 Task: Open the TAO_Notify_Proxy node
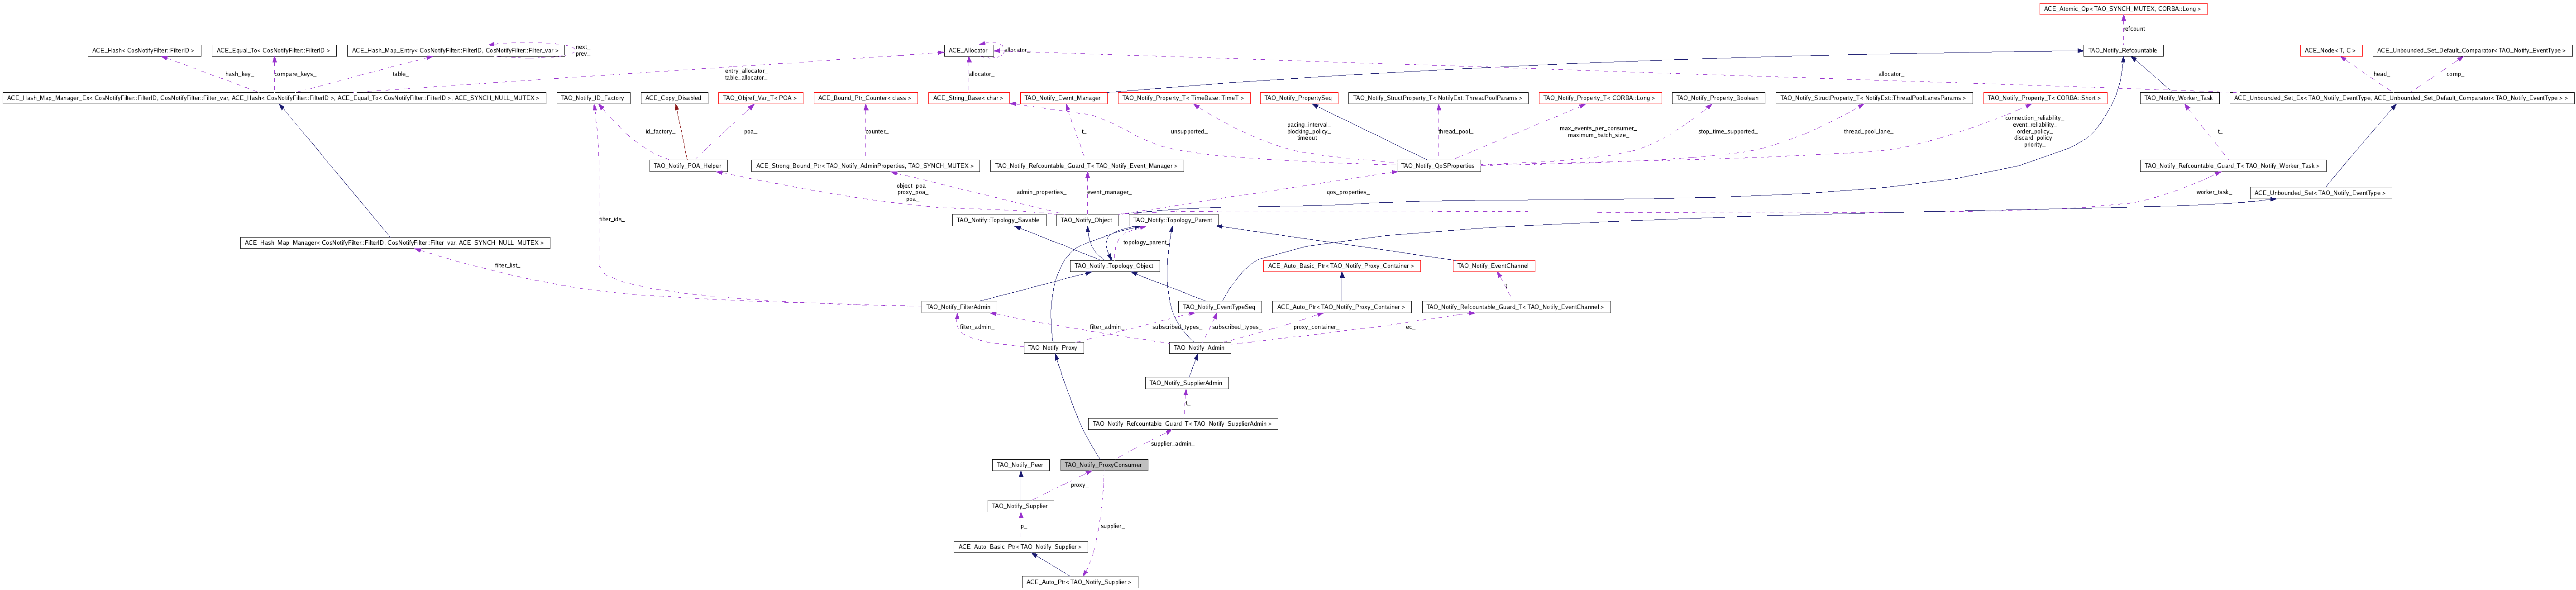coord(1052,348)
